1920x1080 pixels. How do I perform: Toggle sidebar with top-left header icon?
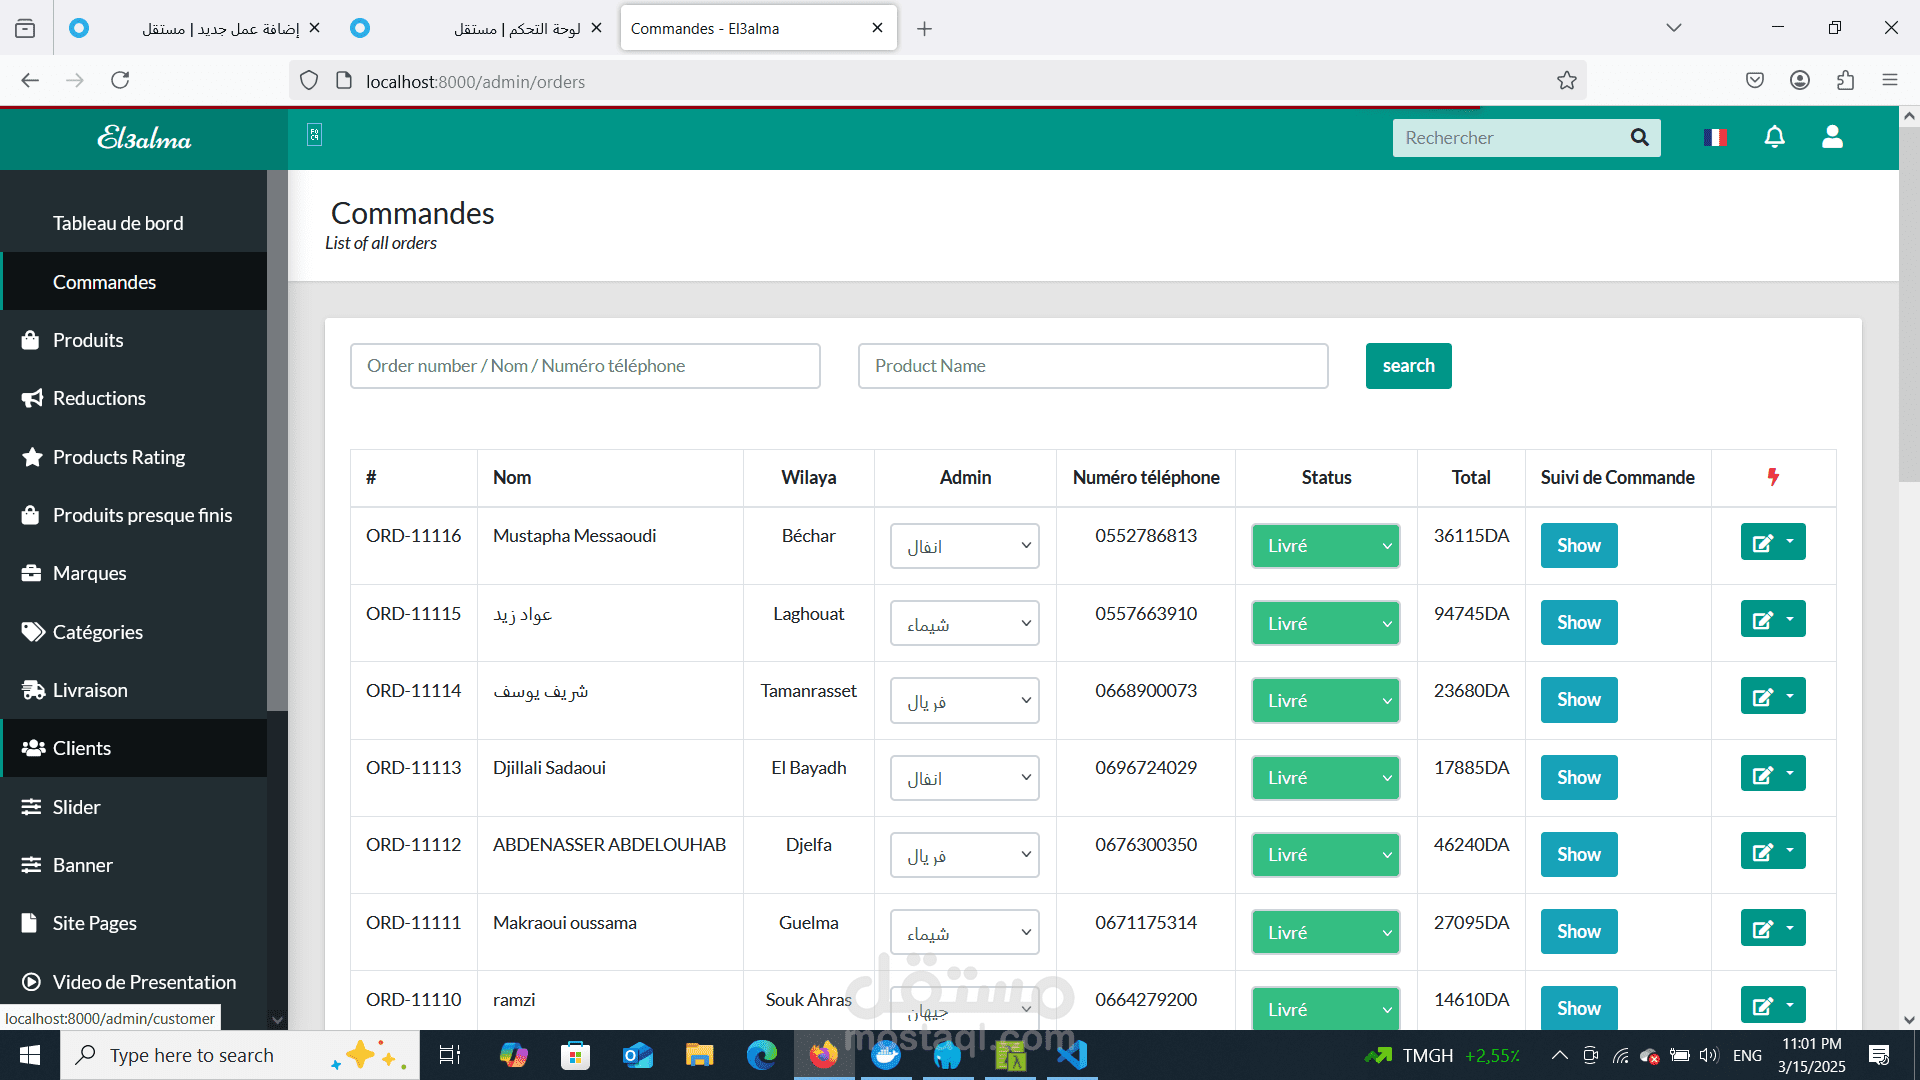click(314, 135)
